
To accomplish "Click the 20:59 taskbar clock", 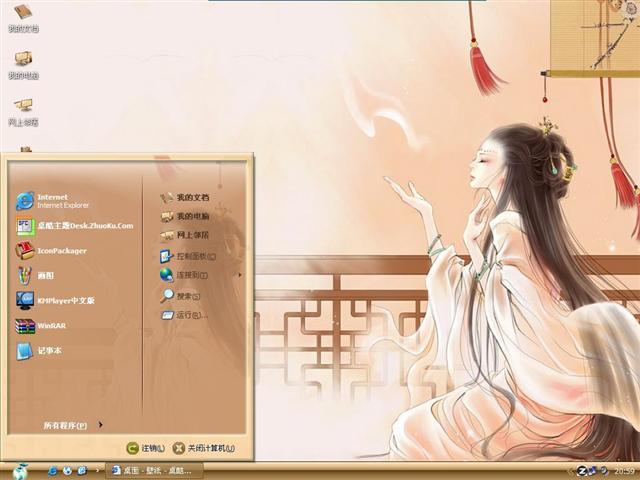I will tap(624, 471).
